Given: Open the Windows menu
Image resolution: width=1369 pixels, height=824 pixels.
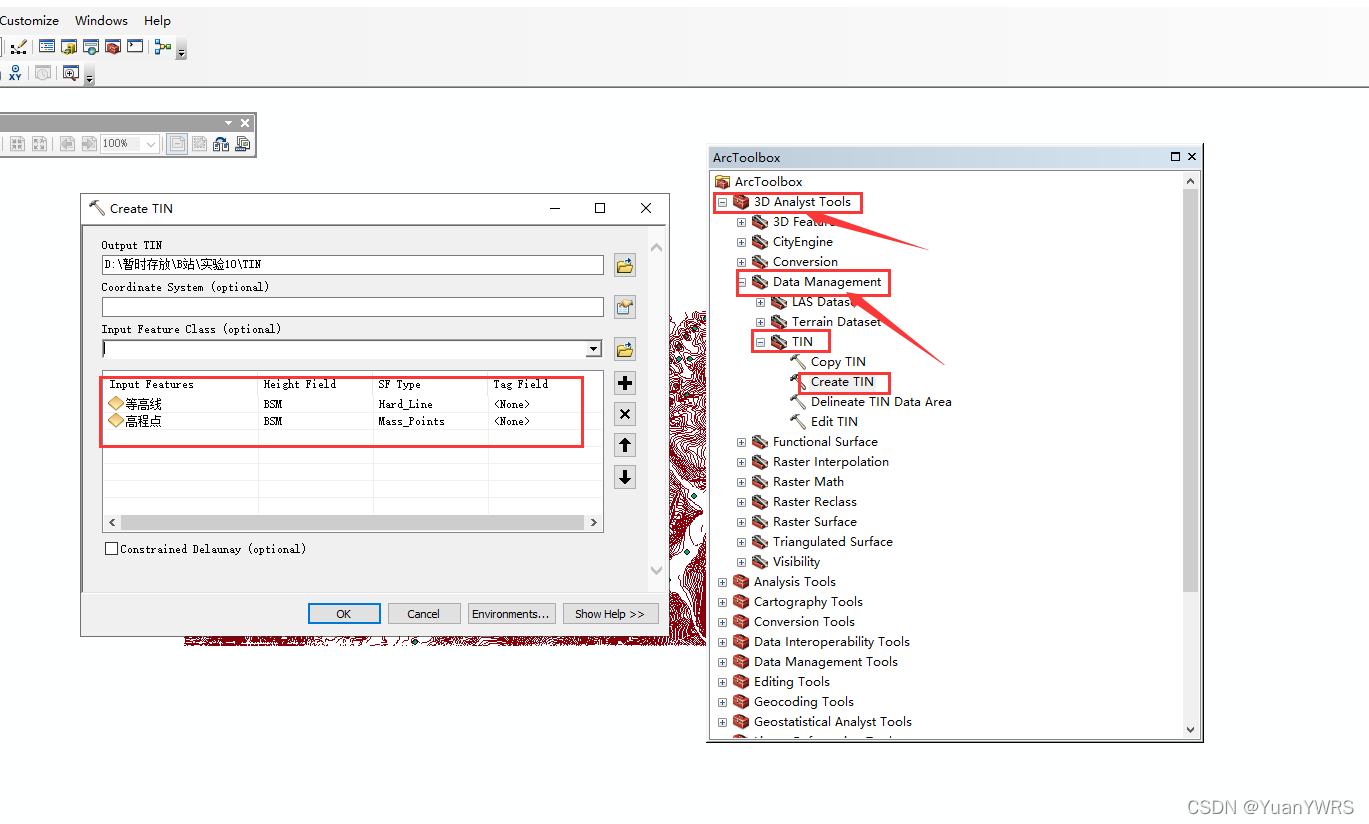Looking at the screenshot, I should pos(101,20).
